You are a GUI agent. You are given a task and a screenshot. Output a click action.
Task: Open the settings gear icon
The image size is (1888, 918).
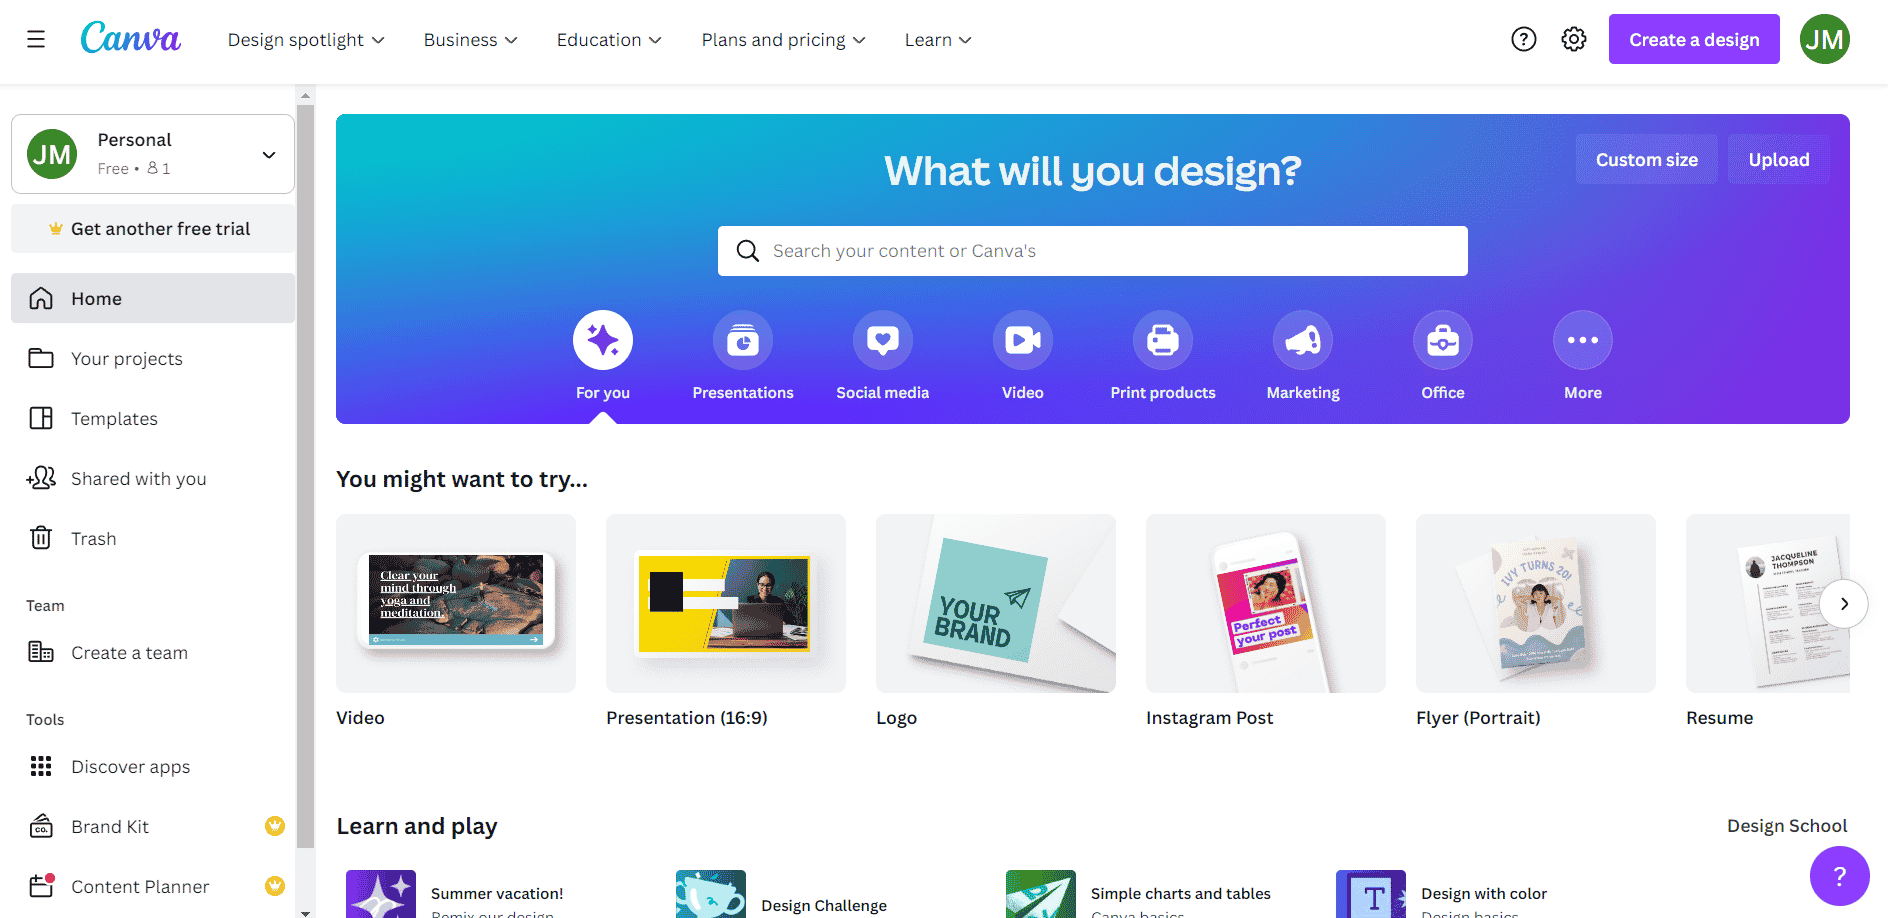coord(1574,39)
